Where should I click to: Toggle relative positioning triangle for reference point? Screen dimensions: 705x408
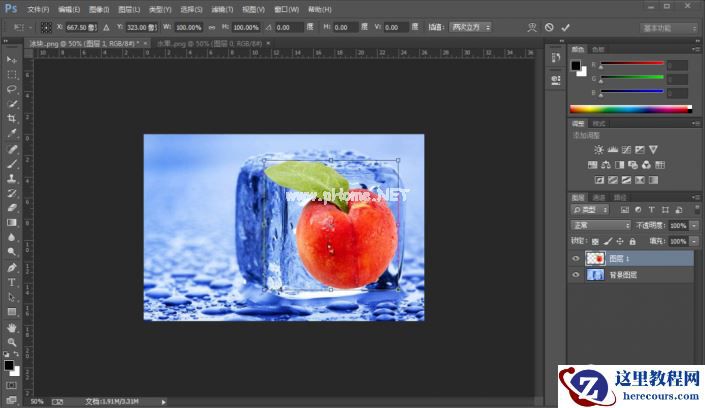(x=106, y=27)
